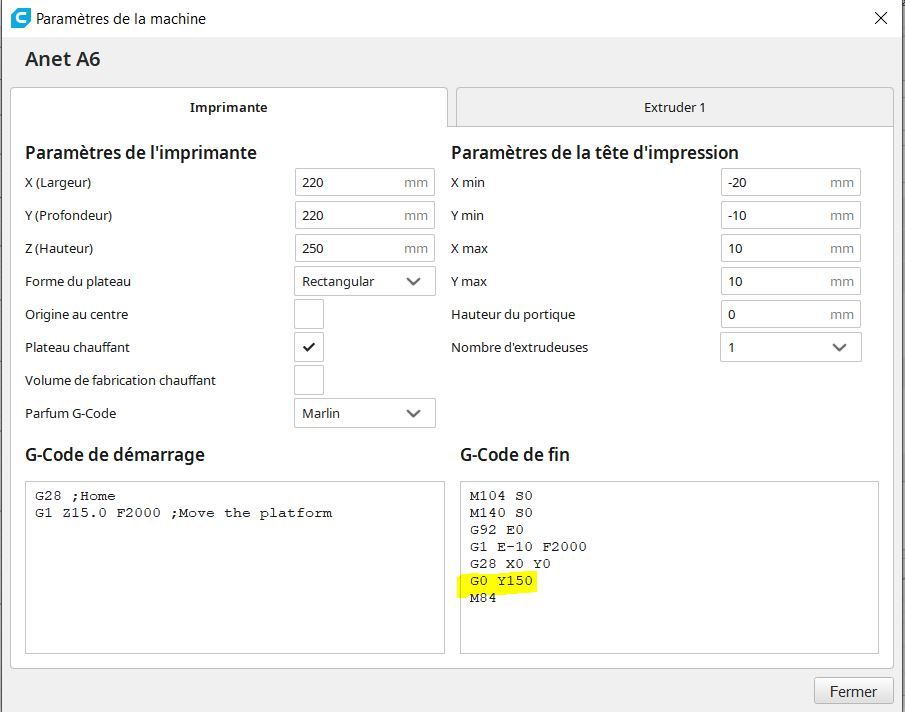Image resolution: width=905 pixels, height=712 pixels.
Task: Open the Nombre d'extrudeuses dropdown
Action: tap(791, 347)
